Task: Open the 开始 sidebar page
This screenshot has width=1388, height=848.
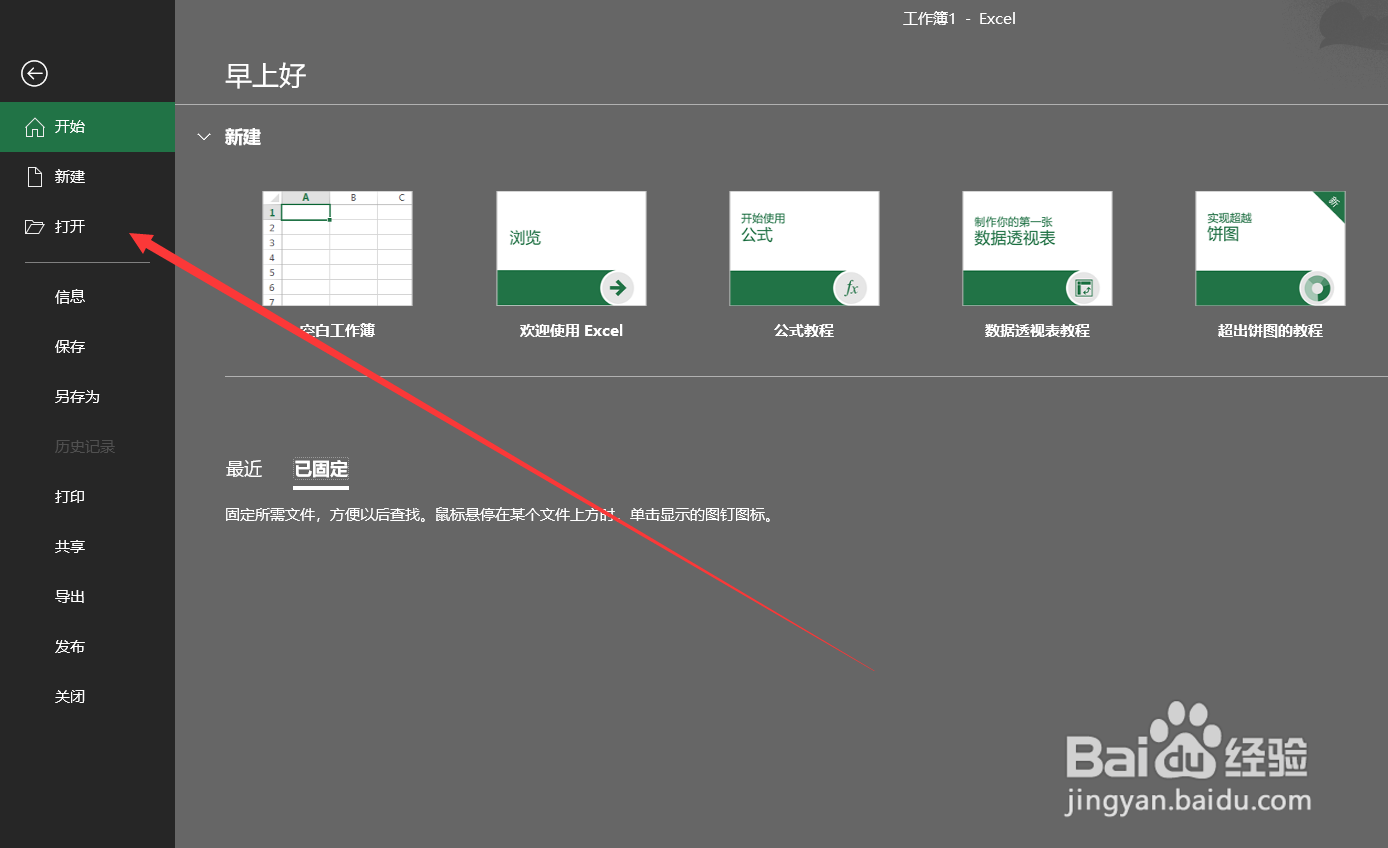Action: pyautogui.click(x=87, y=127)
